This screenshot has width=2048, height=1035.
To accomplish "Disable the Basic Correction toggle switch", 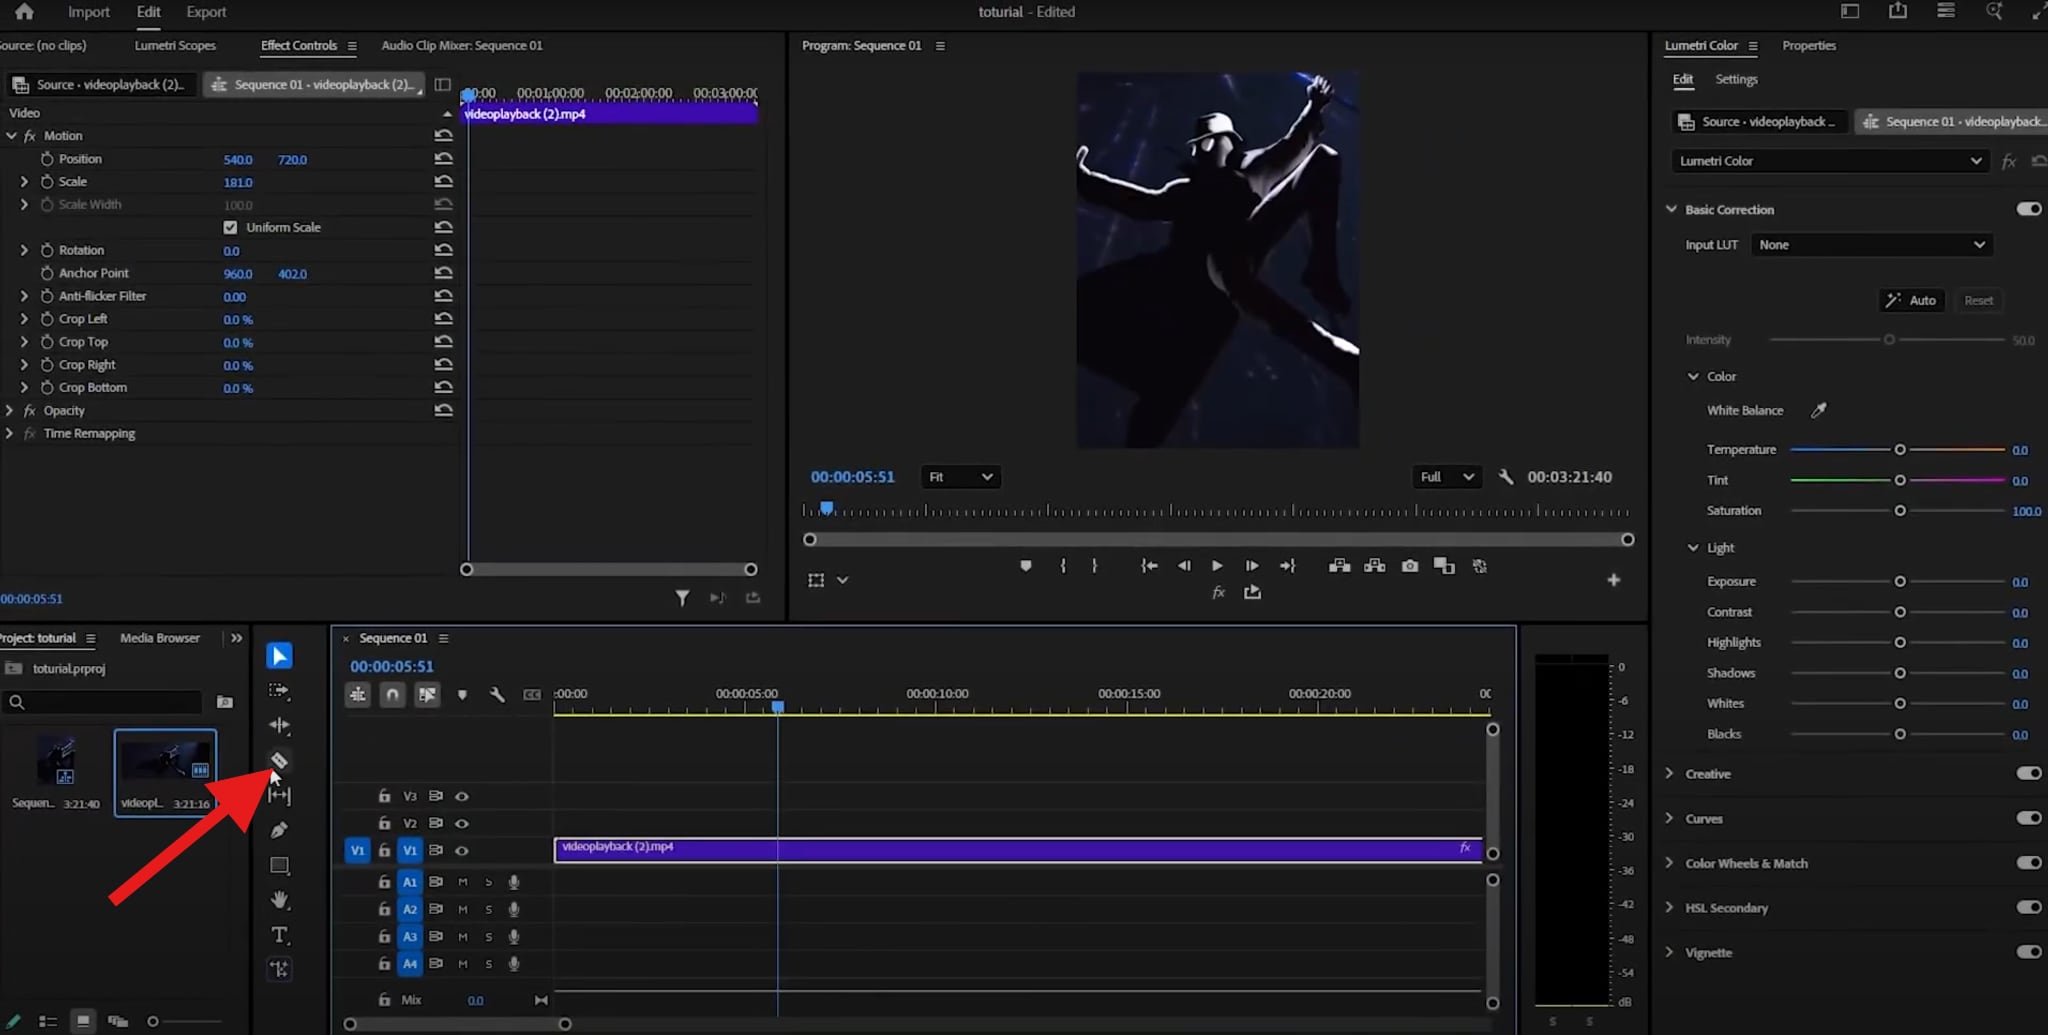I will [x=2029, y=208].
